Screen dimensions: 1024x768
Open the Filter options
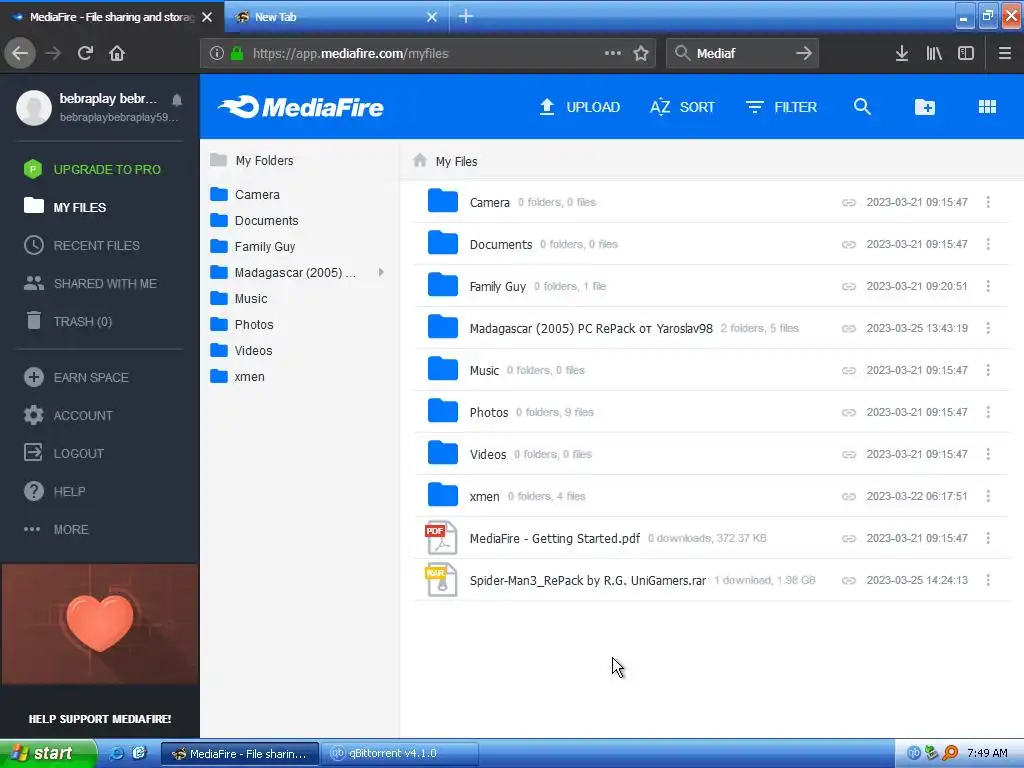pos(782,107)
